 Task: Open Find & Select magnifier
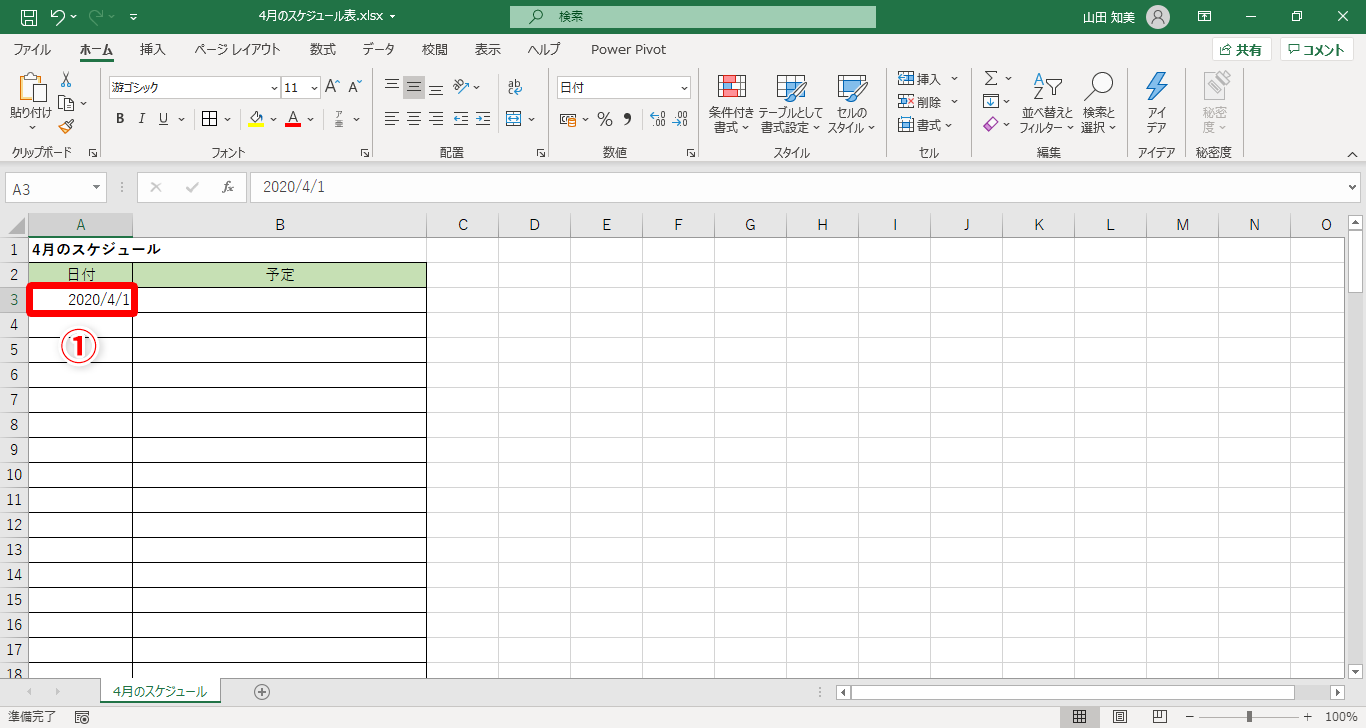coord(1099,104)
